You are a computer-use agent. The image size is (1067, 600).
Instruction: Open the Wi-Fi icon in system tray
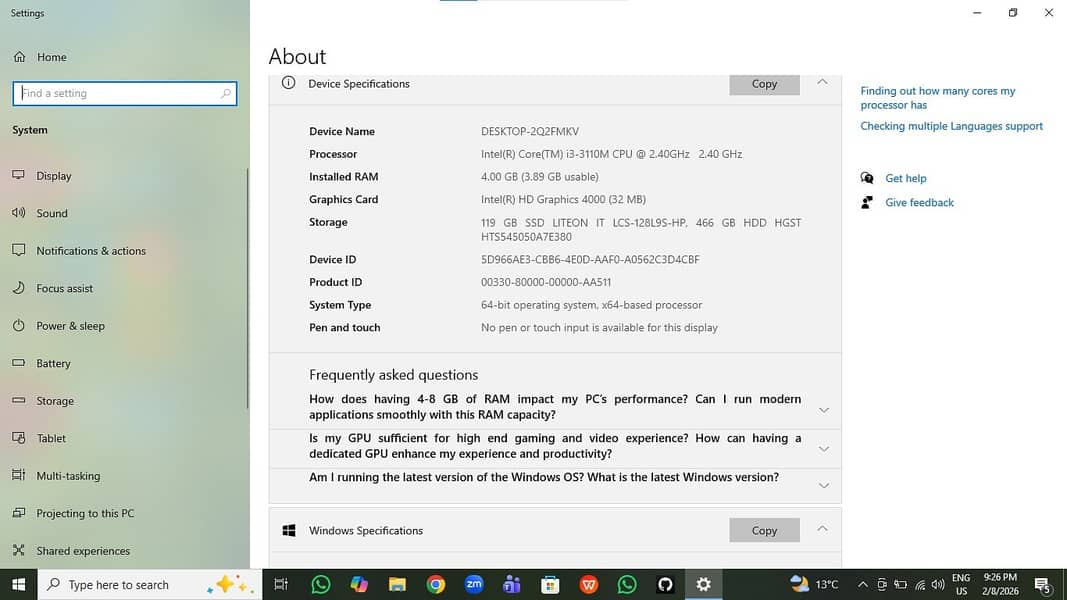[920, 583]
